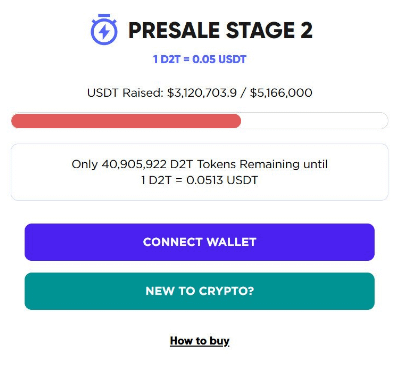Screen dimensions: 394x373
Task: Click the blue 1 D2T = 0.05 USDT price text
Action: pyautogui.click(x=199, y=59)
